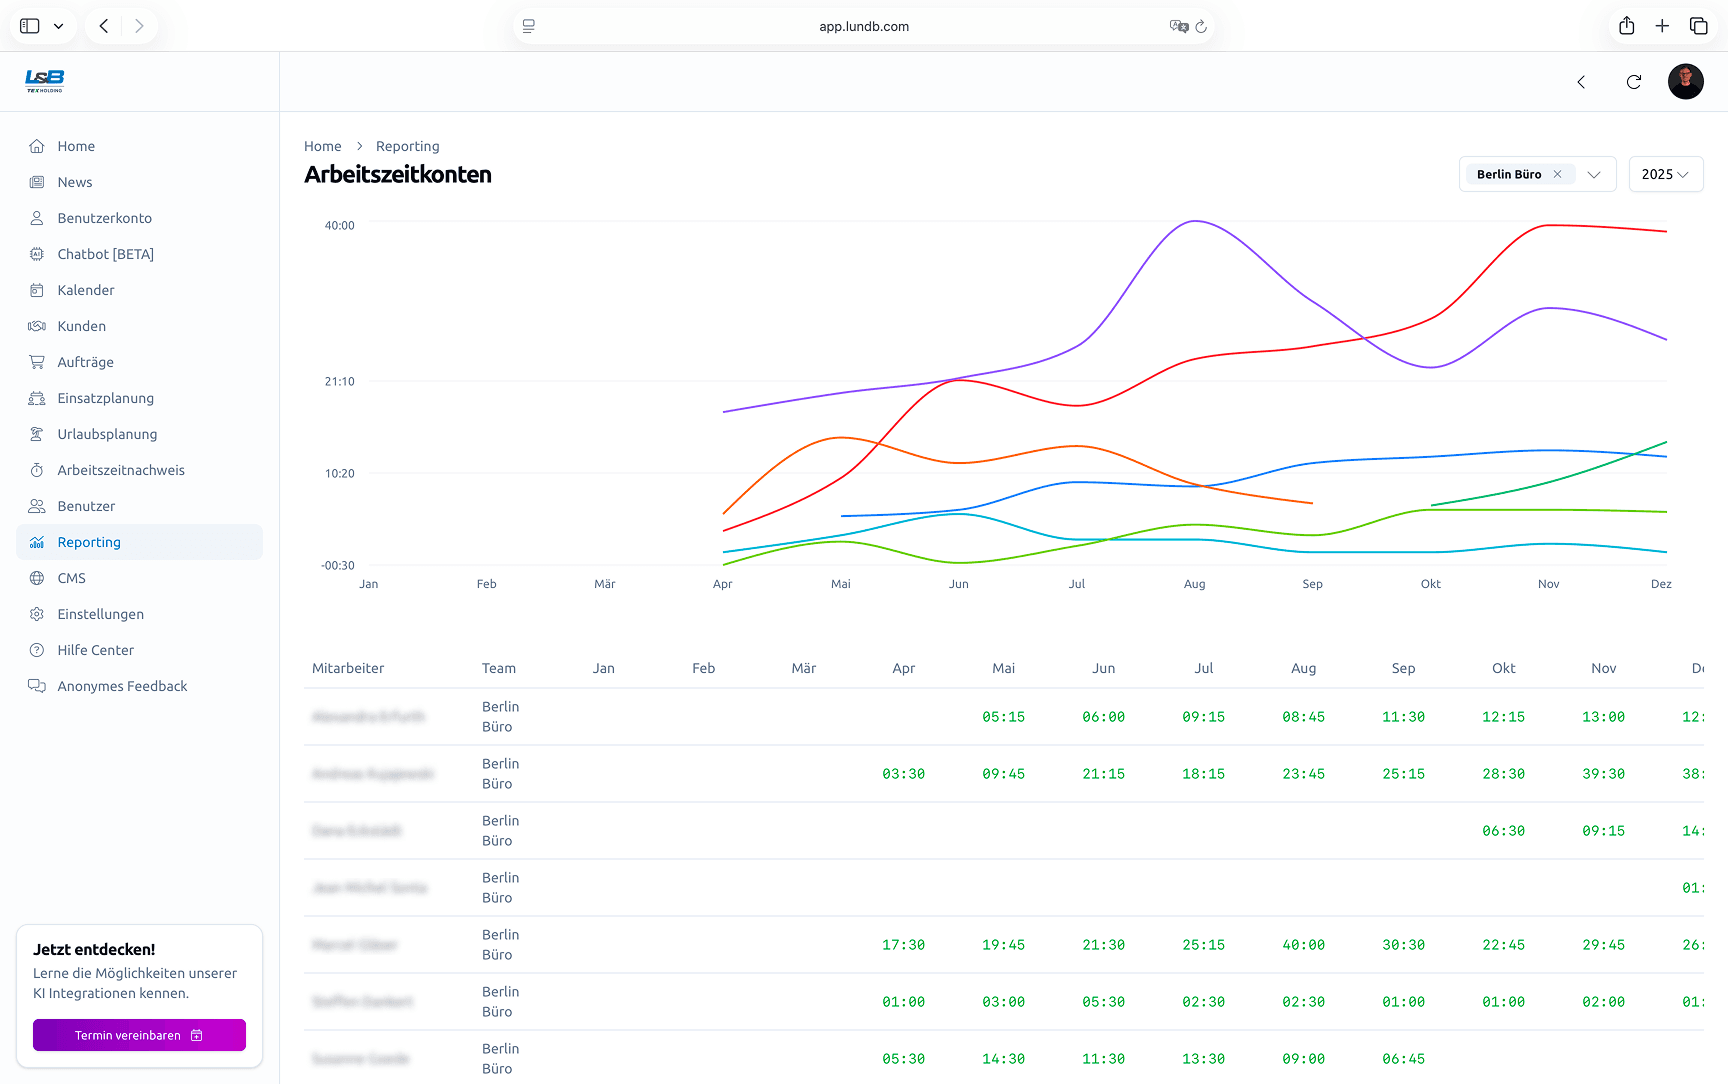
Task: Remove the Berlin Büro filter tag
Action: click(1557, 174)
